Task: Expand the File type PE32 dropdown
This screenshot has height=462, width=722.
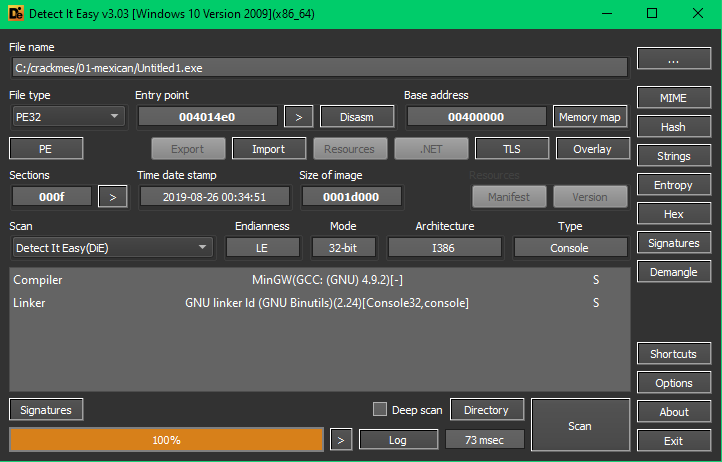Action: (x=68, y=117)
